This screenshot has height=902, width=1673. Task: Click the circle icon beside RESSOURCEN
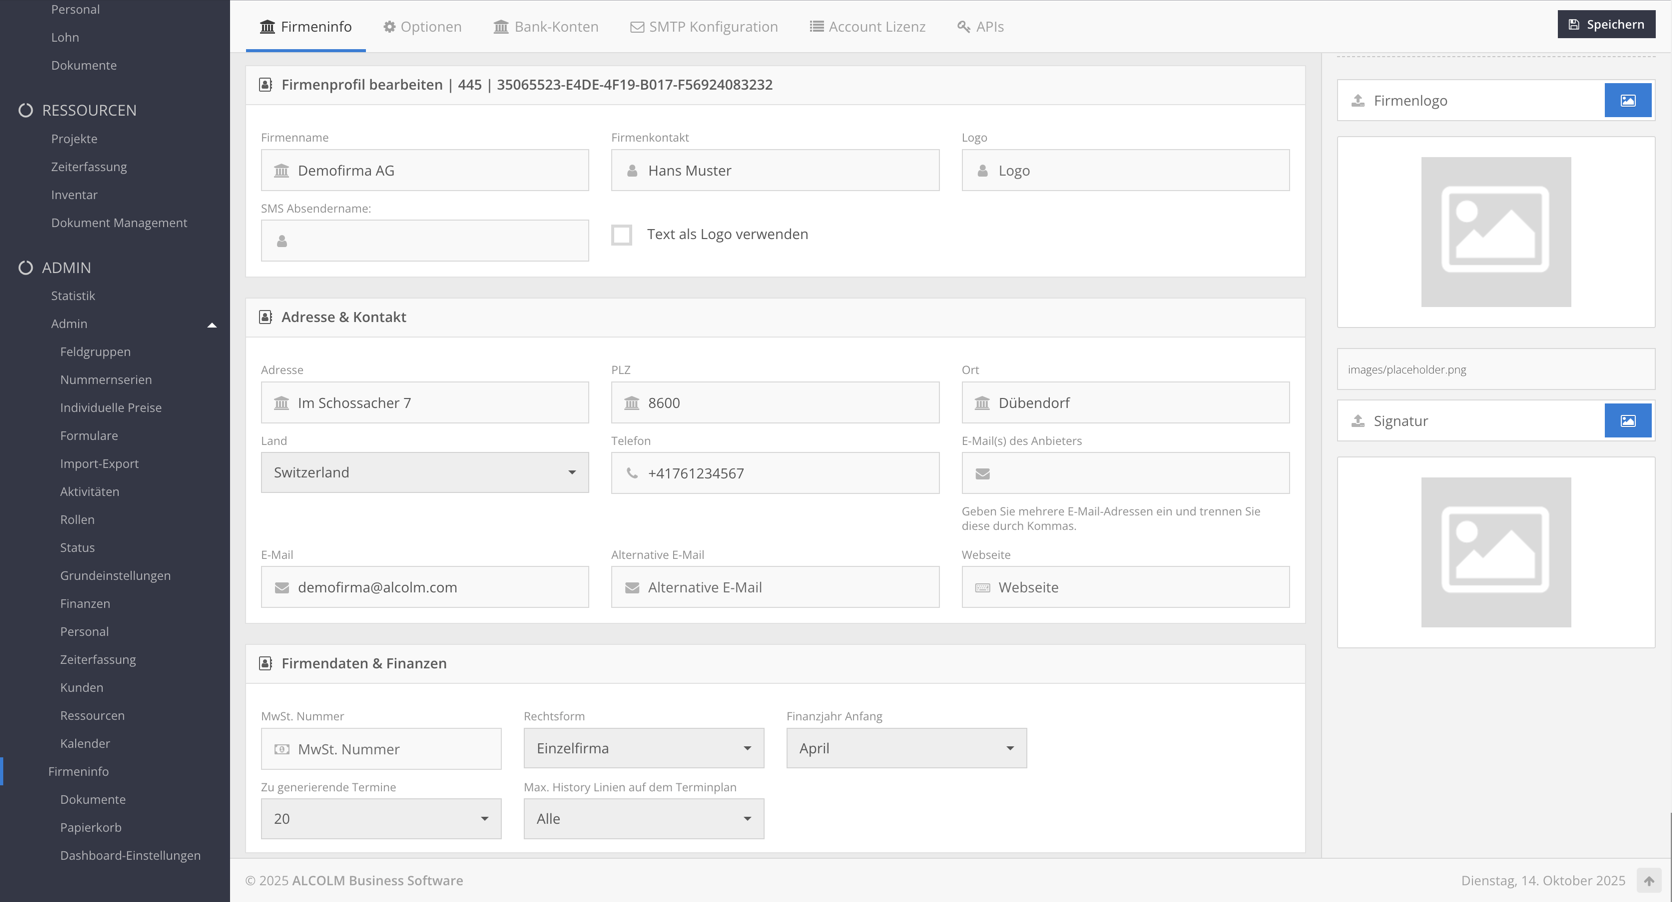click(26, 110)
